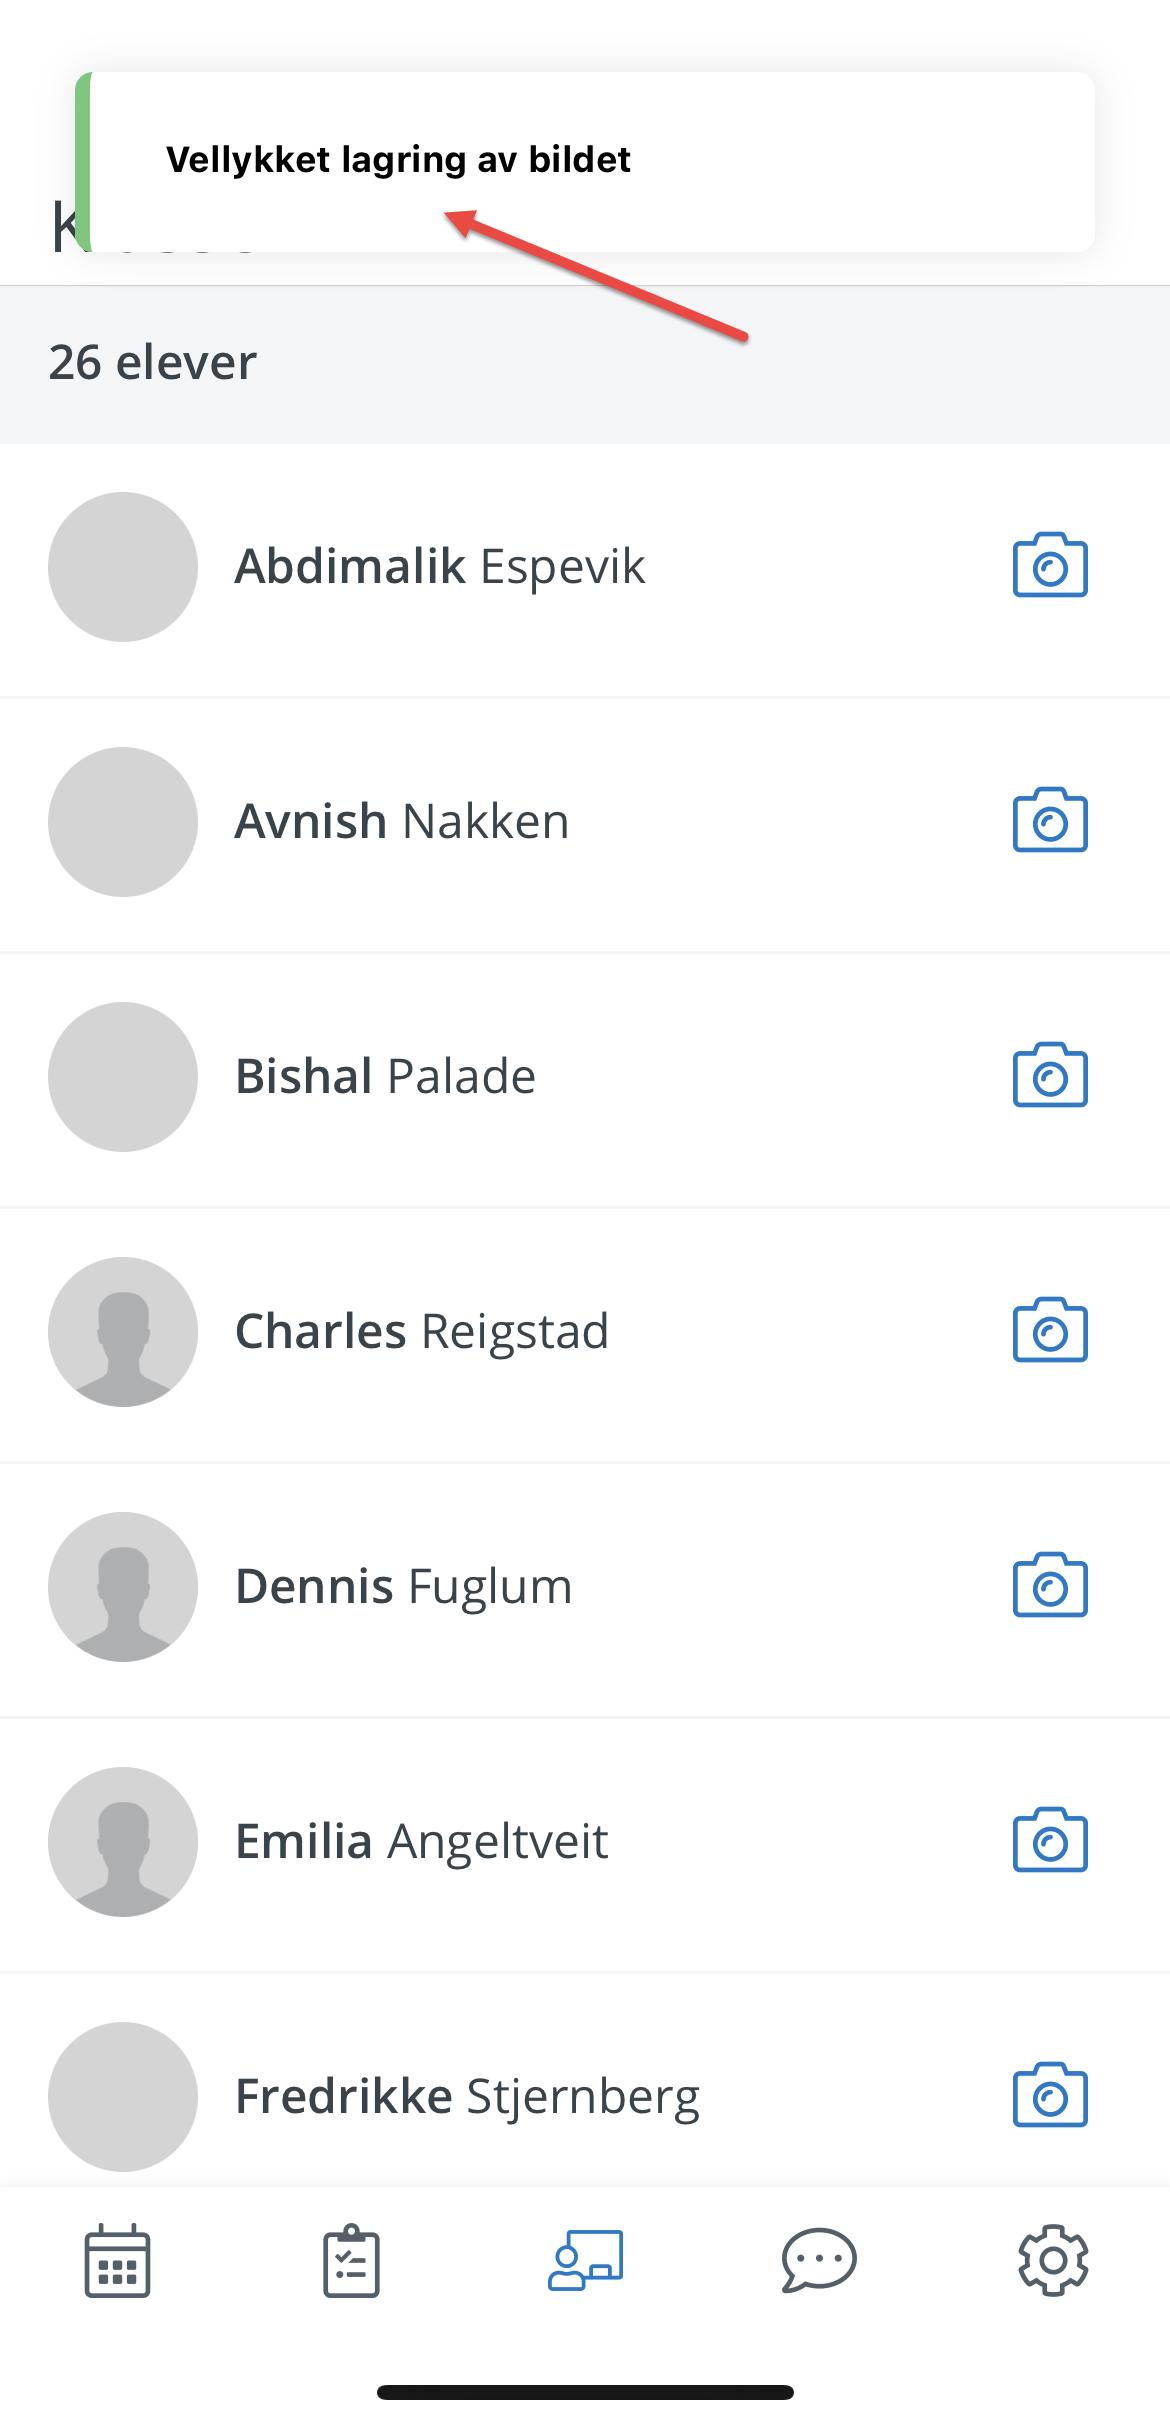Viewport: 1170px width, 2424px height.
Task: Open the class/students tab in bottom bar
Action: coord(585,2260)
